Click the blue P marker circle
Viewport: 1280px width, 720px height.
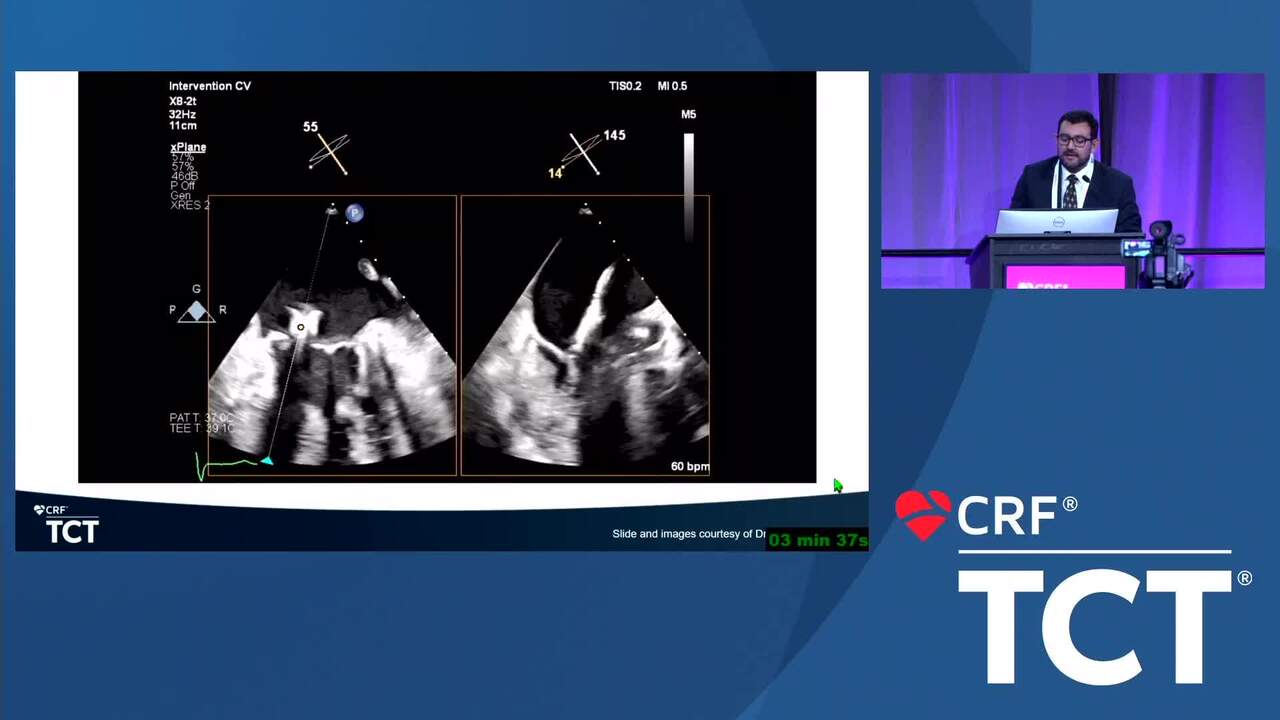(x=354, y=213)
